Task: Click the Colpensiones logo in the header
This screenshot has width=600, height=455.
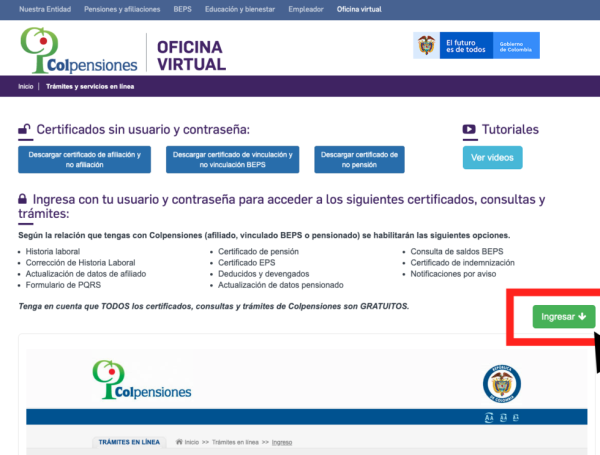Action: [78, 51]
